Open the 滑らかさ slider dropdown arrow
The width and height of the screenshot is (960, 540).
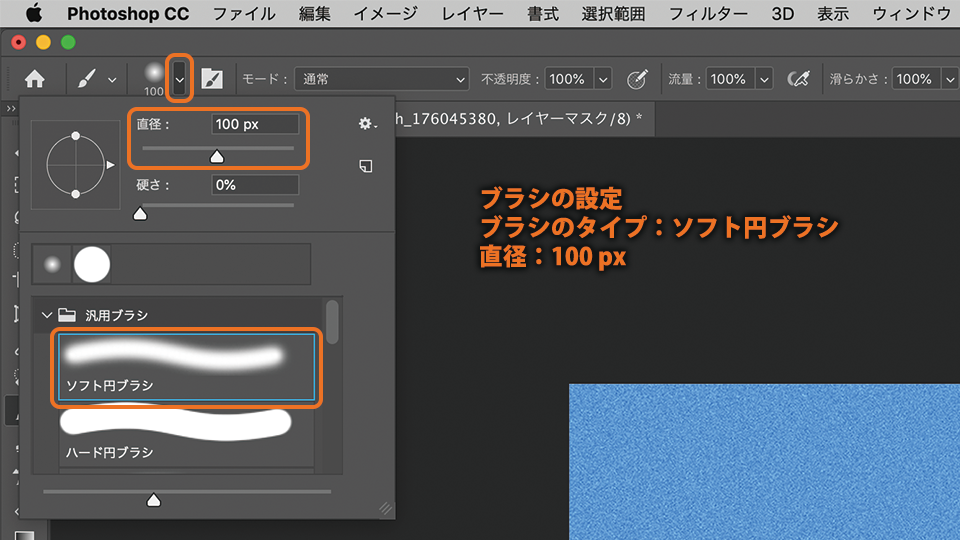tap(950, 80)
